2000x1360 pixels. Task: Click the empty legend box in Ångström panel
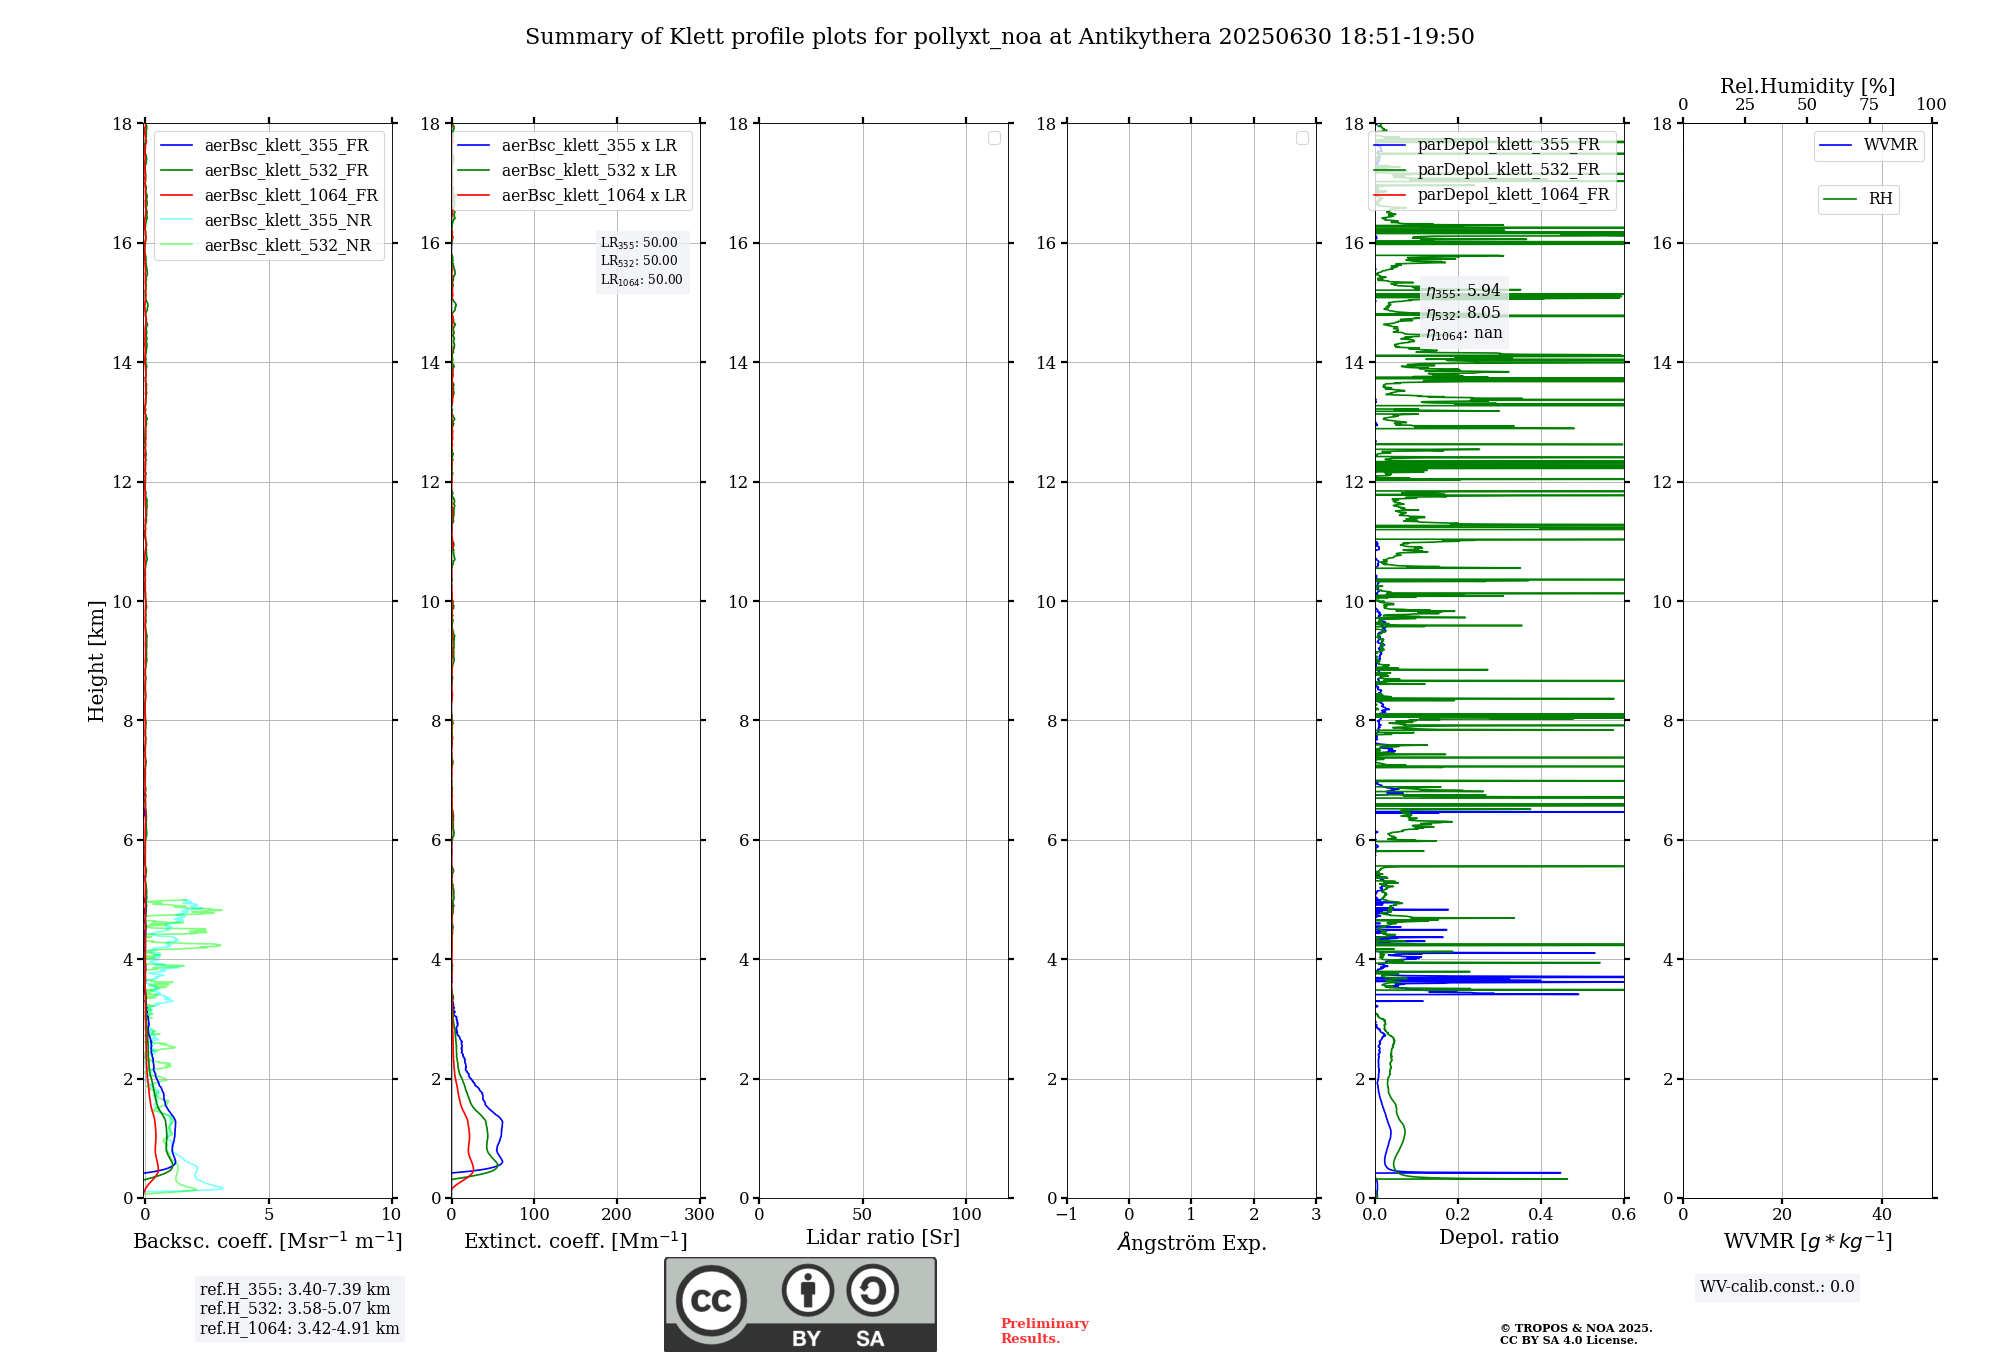point(1302,138)
